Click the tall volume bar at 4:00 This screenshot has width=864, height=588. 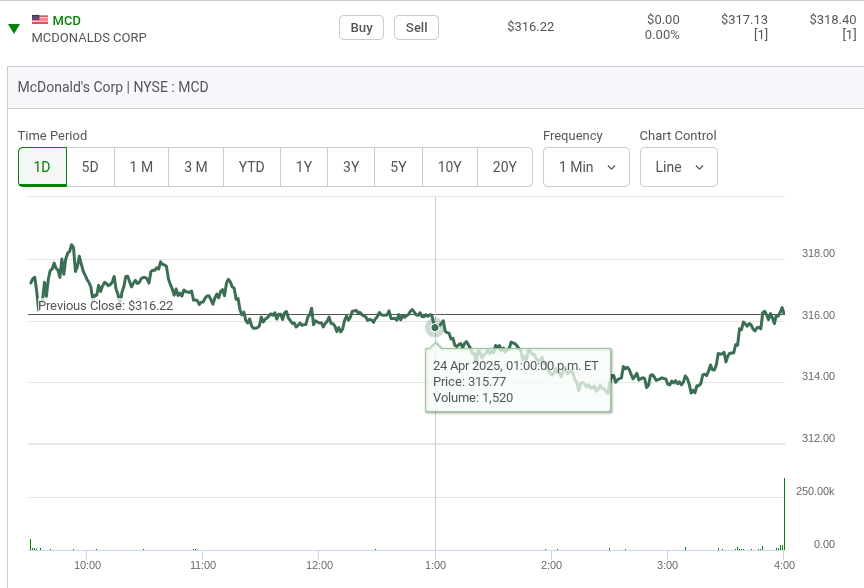[784, 514]
